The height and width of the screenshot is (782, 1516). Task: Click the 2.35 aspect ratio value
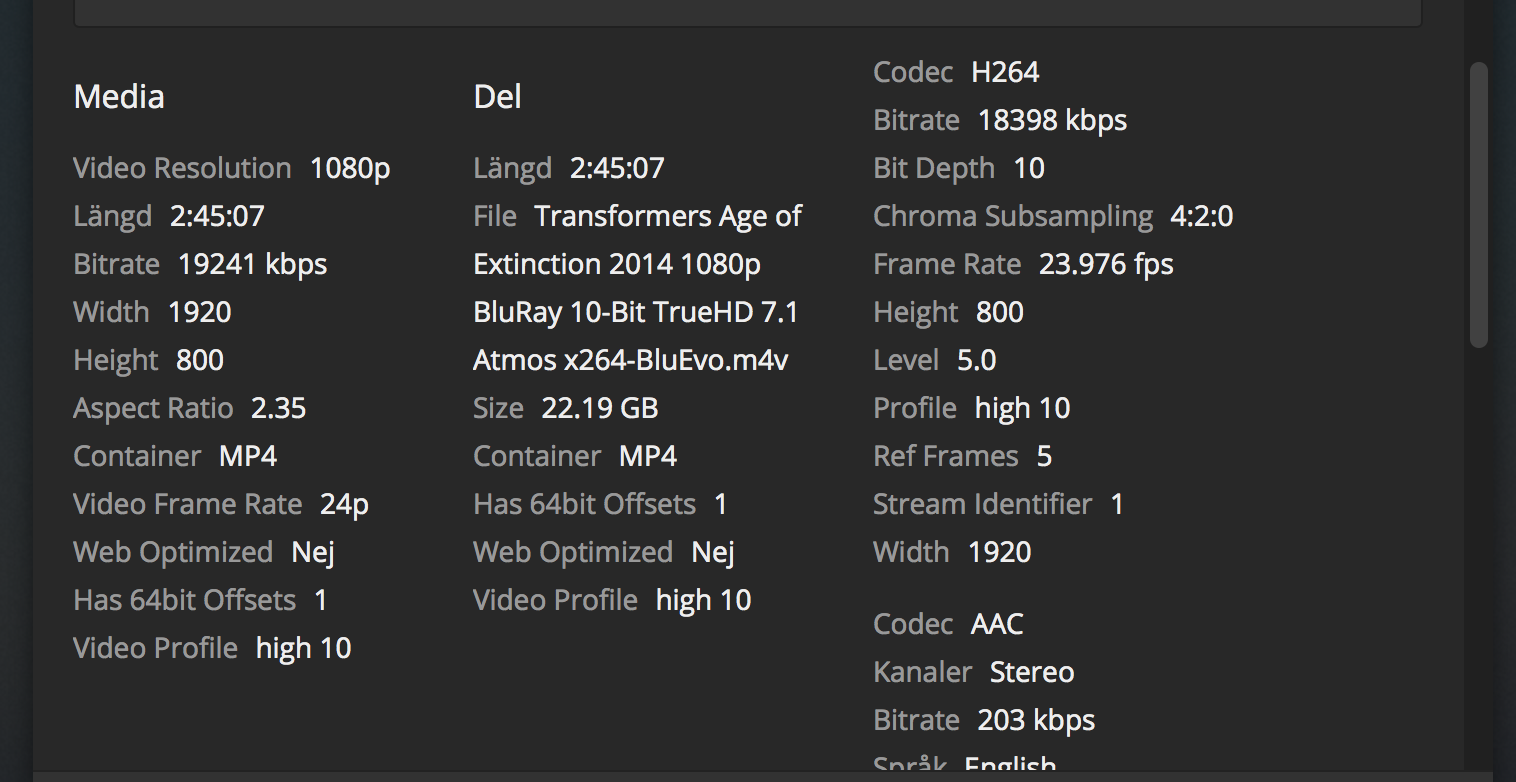278,408
